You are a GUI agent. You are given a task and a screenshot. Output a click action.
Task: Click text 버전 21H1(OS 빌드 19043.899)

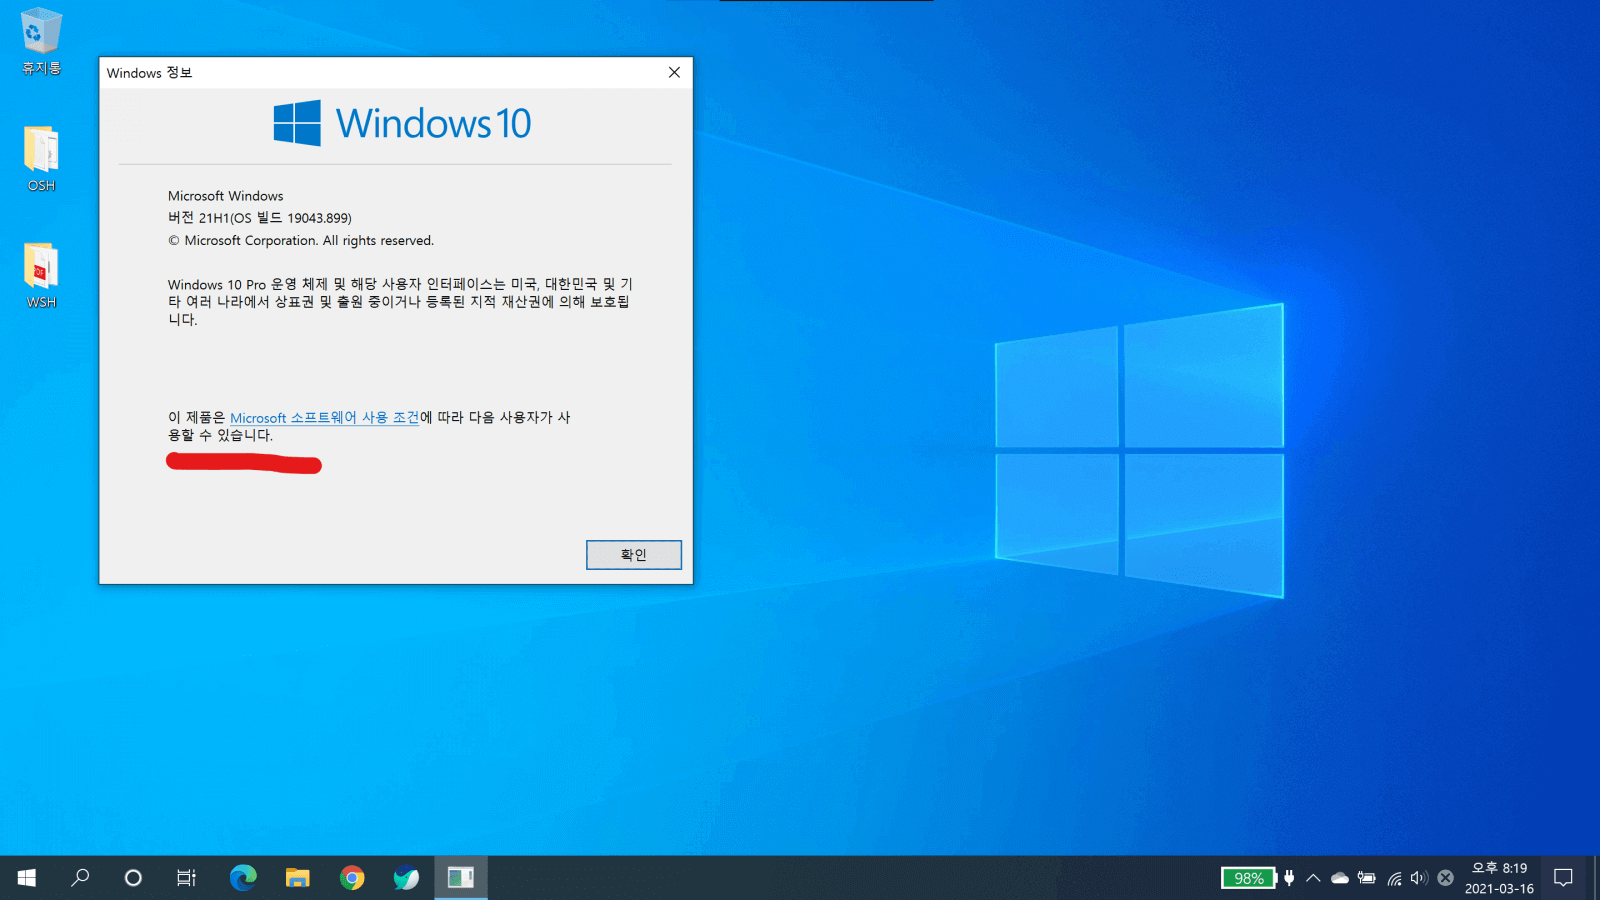click(x=260, y=218)
